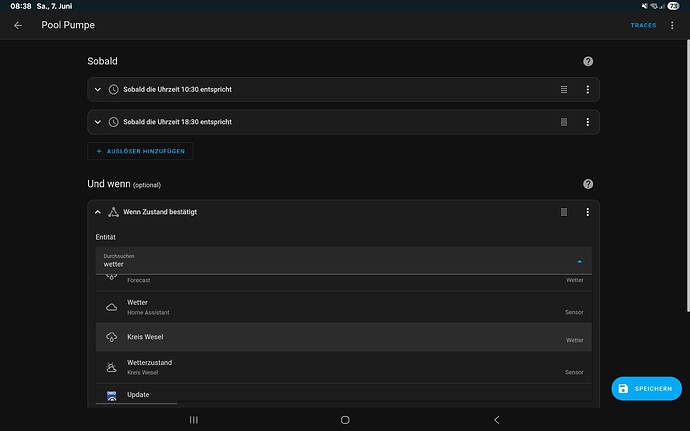The width and height of the screenshot is (690, 431).
Task: Add a trigger with Auslöser hinzufügen
Action: tap(140, 151)
